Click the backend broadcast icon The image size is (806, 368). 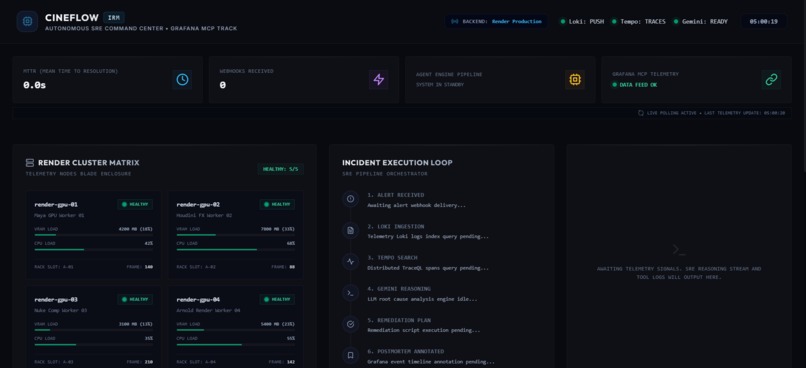(x=454, y=22)
